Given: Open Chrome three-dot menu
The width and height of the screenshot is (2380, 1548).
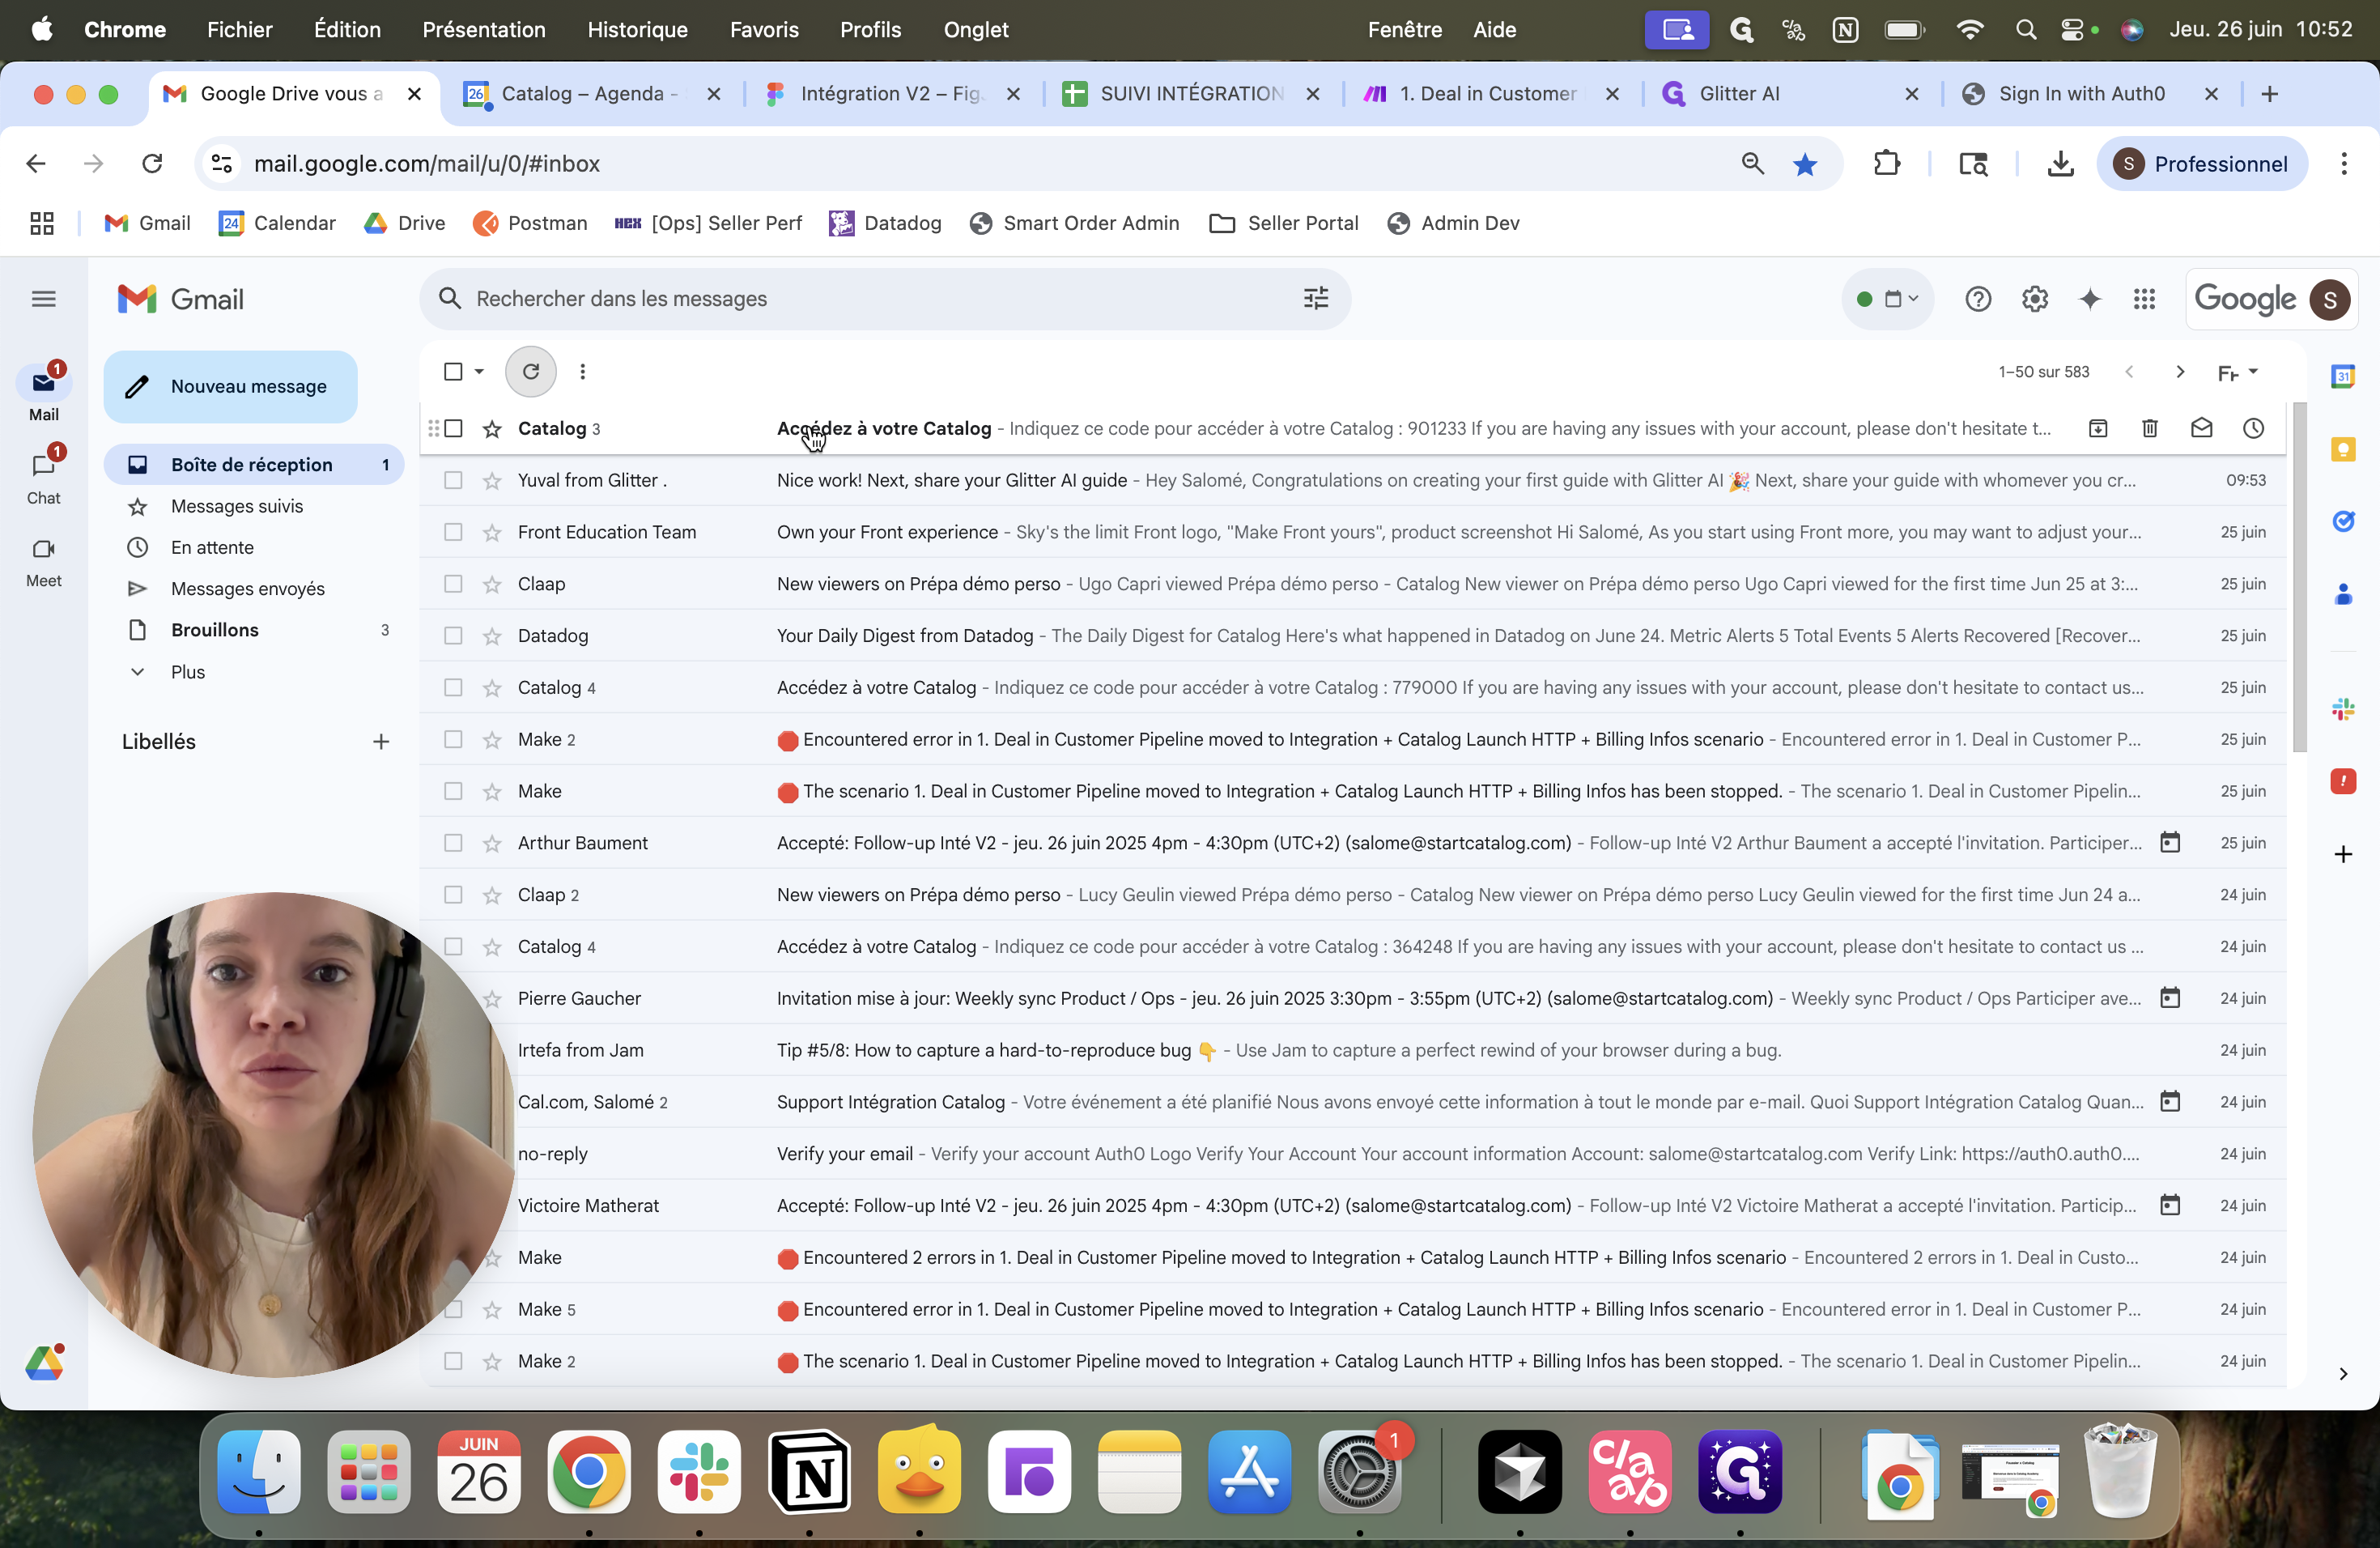Looking at the screenshot, I should (x=2343, y=164).
